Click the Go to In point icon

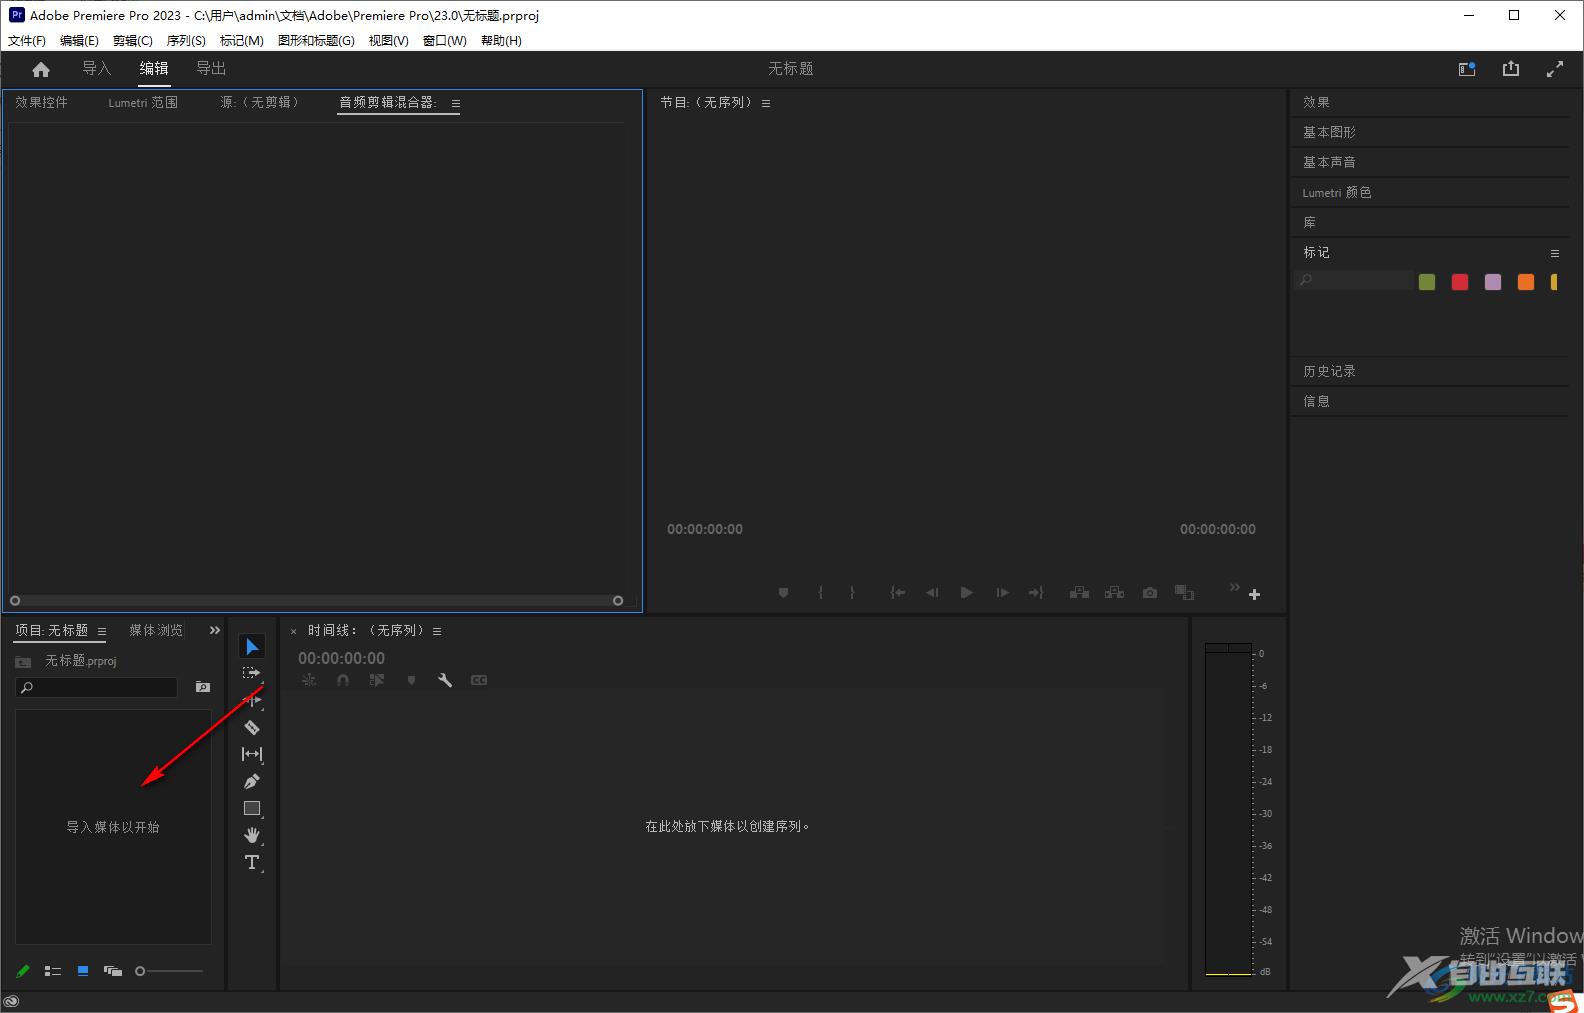(898, 593)
